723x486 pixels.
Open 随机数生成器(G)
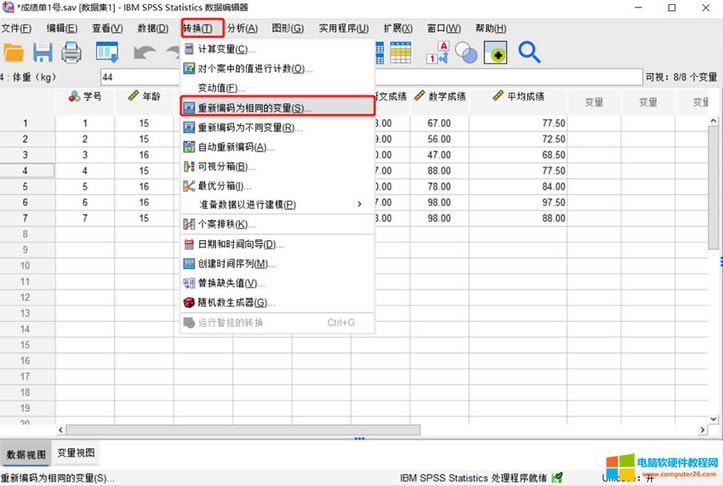click(277, 302)
